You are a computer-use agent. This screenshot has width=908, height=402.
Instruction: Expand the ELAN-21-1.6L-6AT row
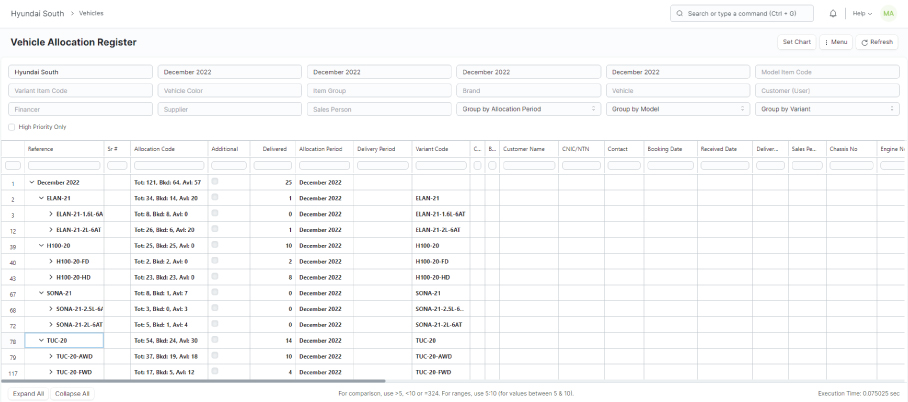[x=51, y=214]
